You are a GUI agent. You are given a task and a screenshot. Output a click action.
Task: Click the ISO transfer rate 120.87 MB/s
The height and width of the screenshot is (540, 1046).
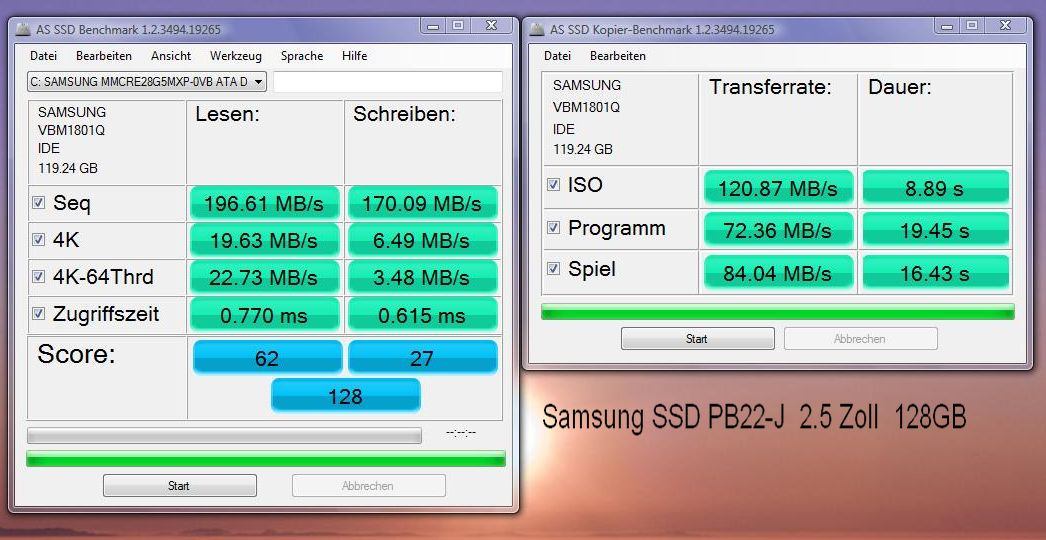point(778,188)
